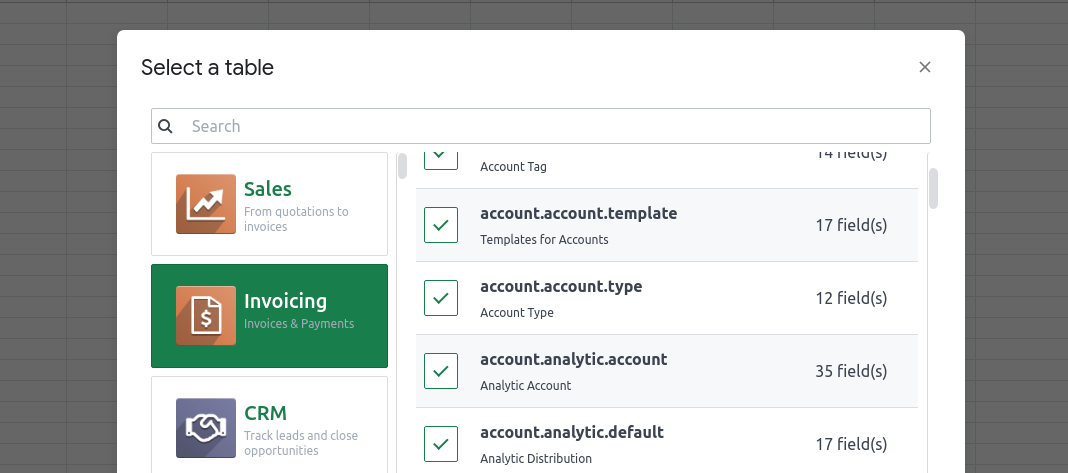Click the search magnifier icon
Viewport: 1068px width, 473px height.
pos(166,126)
